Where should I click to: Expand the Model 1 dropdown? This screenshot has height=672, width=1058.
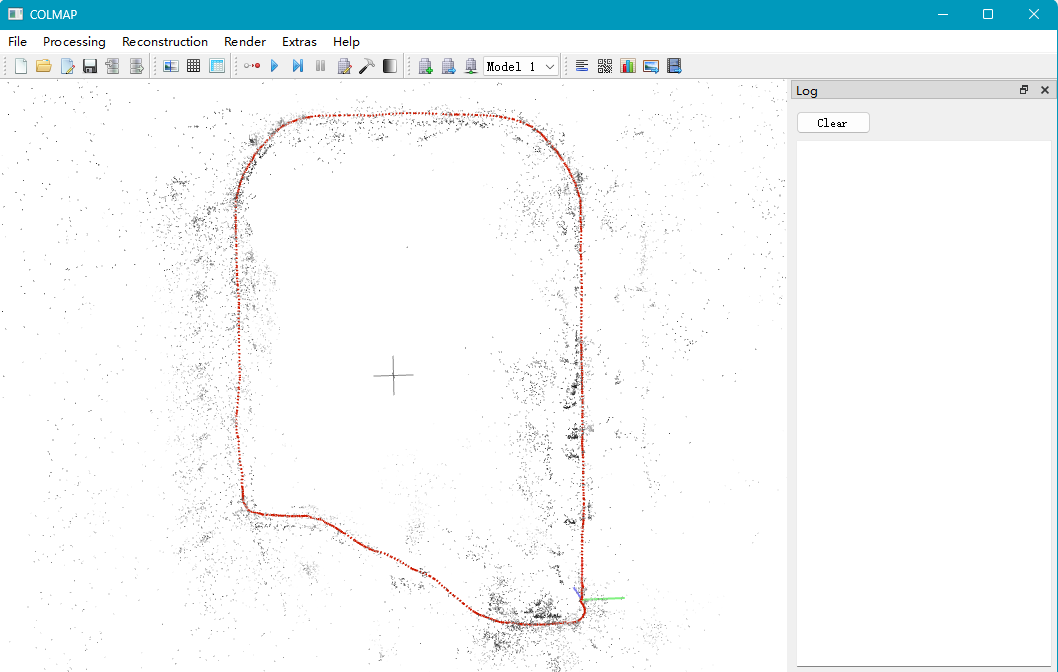pos(521,66)
